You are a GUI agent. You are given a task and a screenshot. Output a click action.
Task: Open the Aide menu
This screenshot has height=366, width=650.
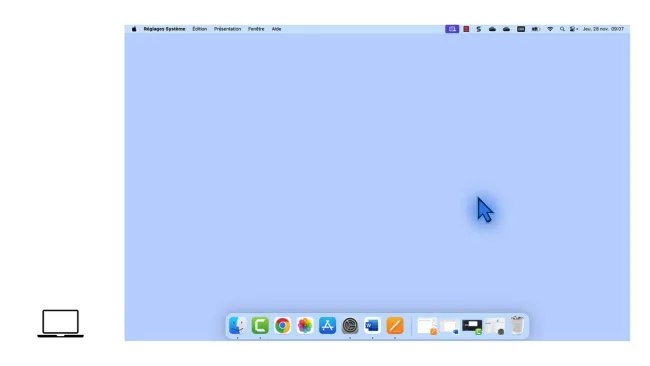coord(276,29)
